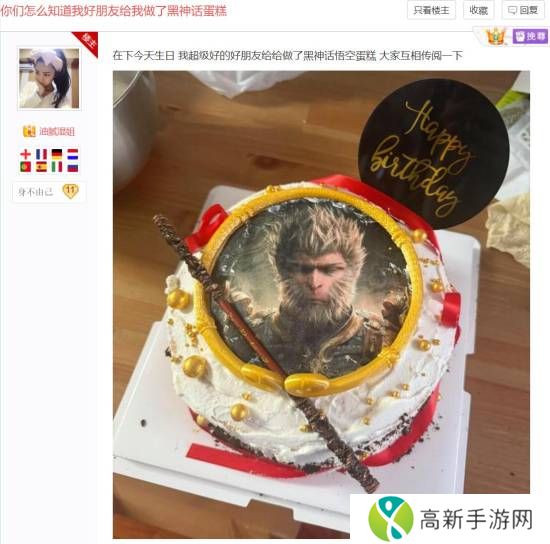Click the 高新手游网 watermark logo
Screen dimensions: 550x544
pyautogui.click(x=450, y=519)
